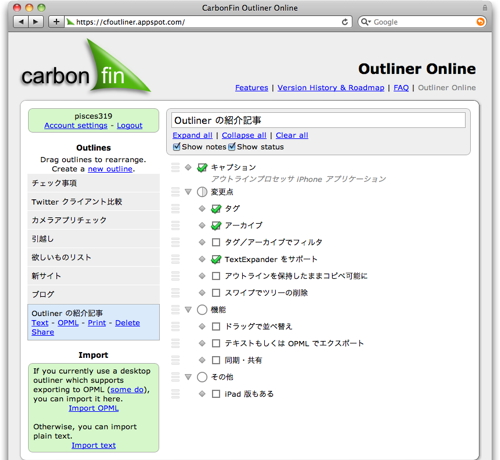Click the half-filled status circle of 変更点
This screenshot has width=500, height=460.
[202, 192]
